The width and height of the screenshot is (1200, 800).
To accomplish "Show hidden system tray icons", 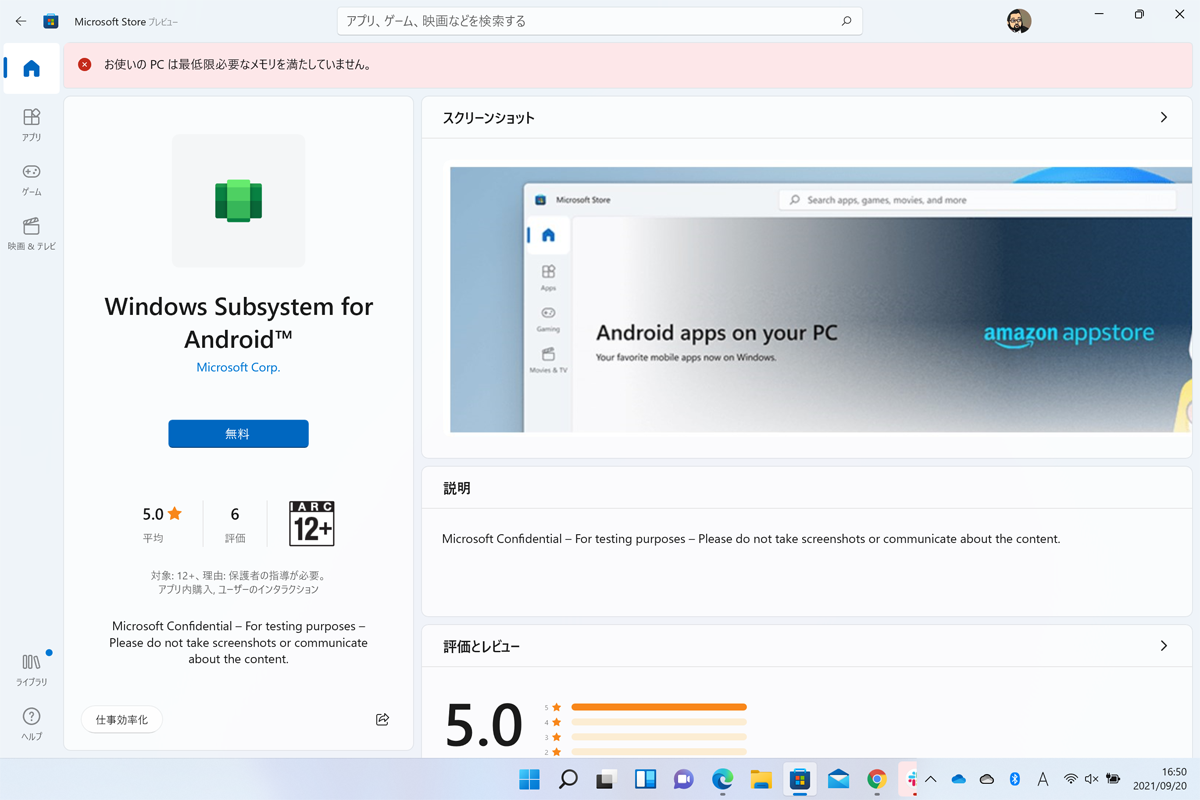I will point(931,779).
